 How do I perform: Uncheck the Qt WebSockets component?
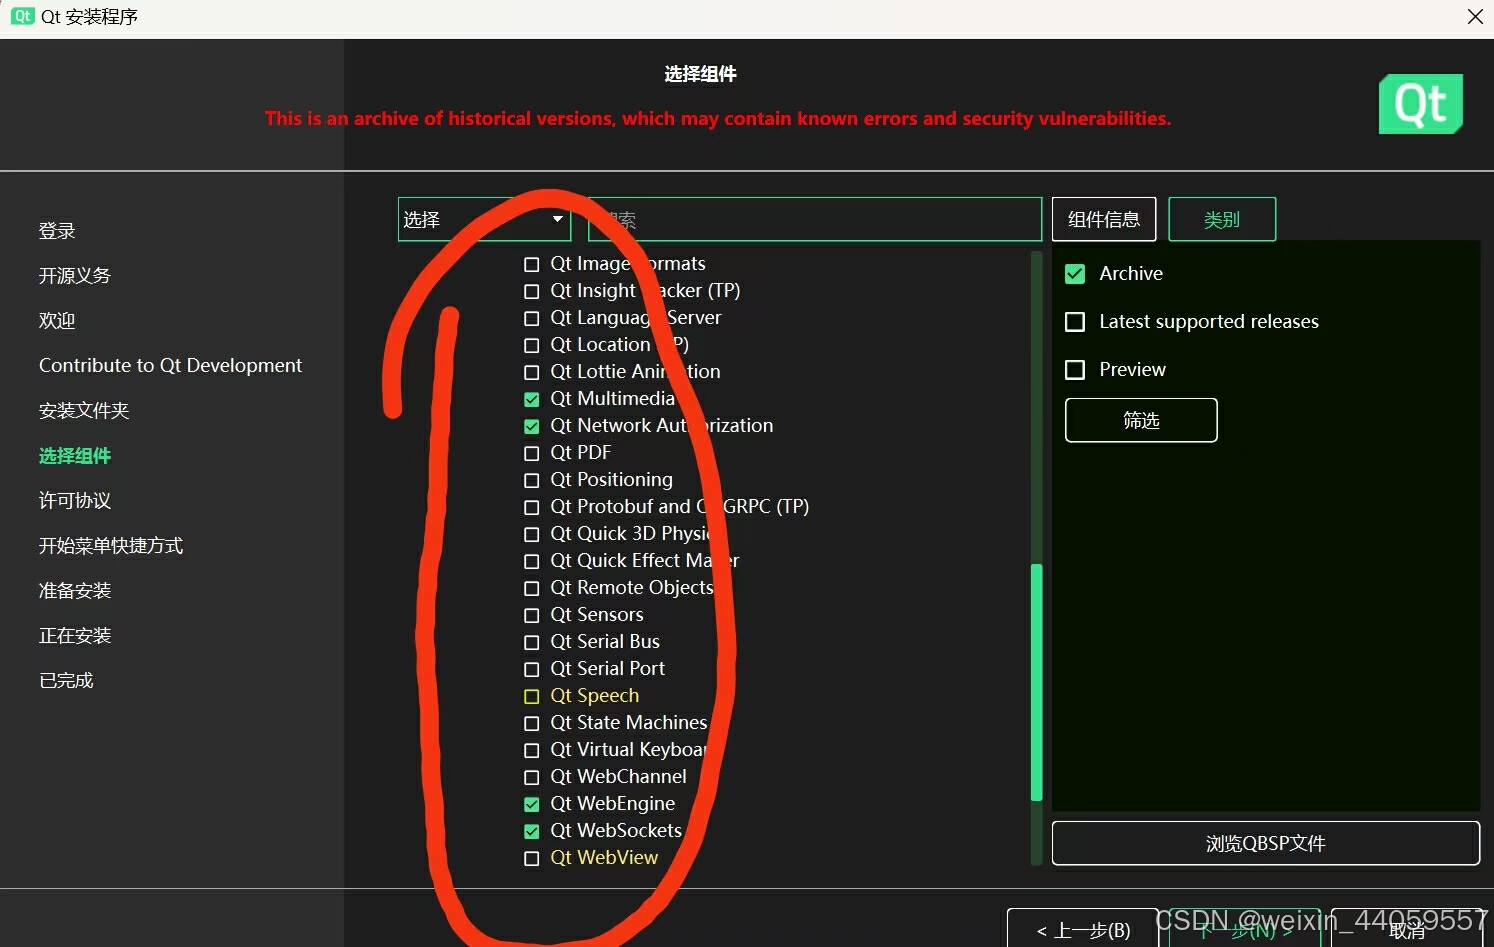point(531,830)
